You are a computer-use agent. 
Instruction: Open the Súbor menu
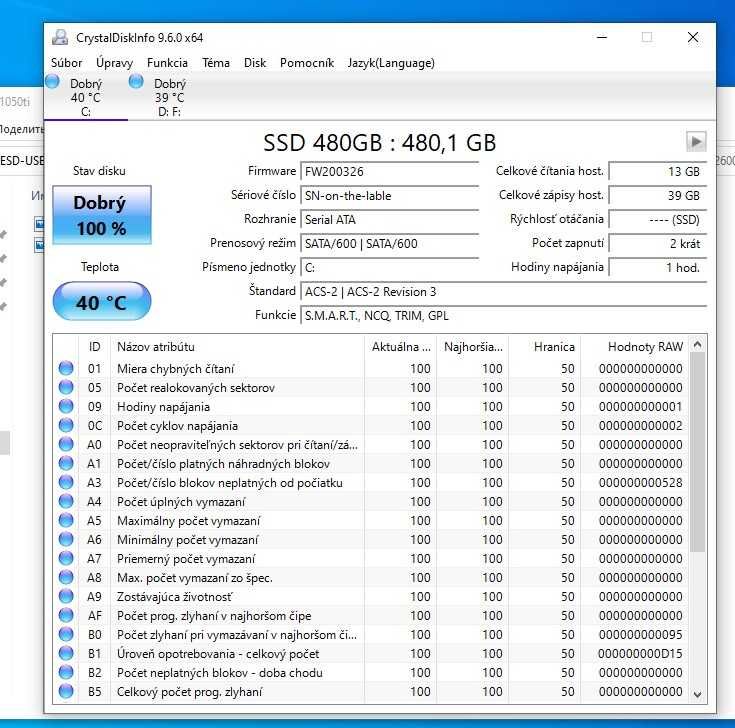coord(67,63)
